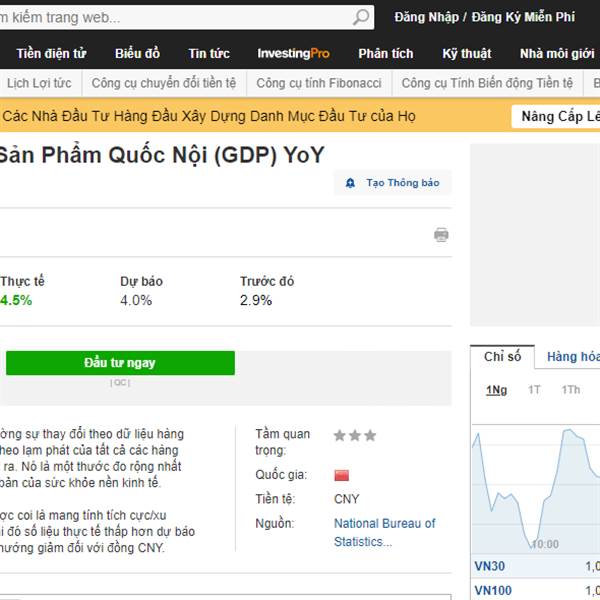Go to the Tin tức menu
The height and width of the screenshot is (600, 600).
208,53
